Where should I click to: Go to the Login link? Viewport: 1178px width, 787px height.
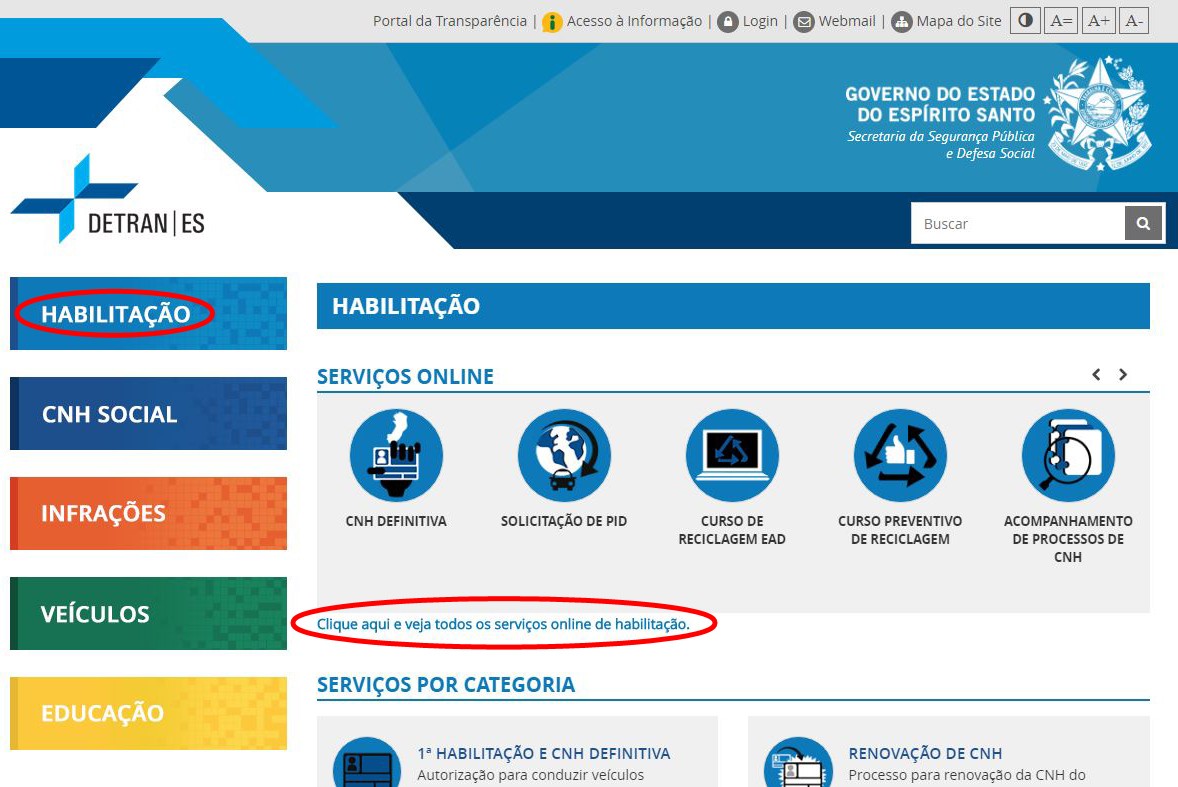coord(760,21)
